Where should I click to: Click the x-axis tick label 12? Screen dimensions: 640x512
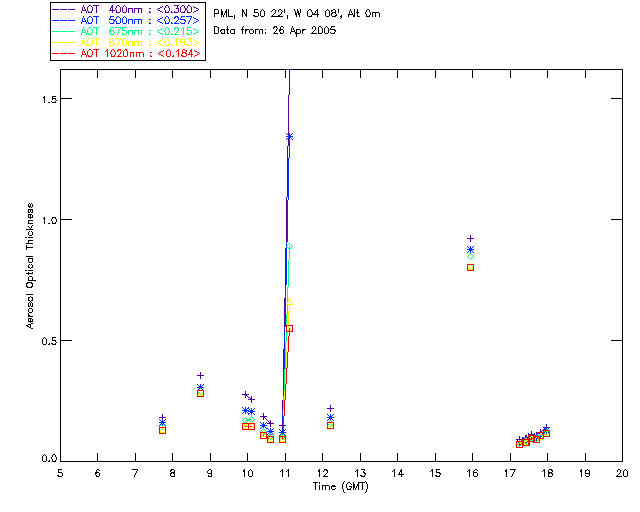pyautogui.click(x=322, y=473)
